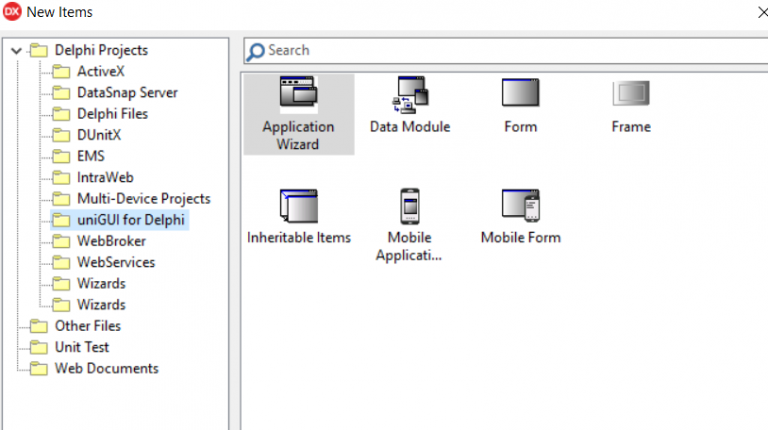
Task: Select the Mobile Application icon
Action: click(409, 206)
